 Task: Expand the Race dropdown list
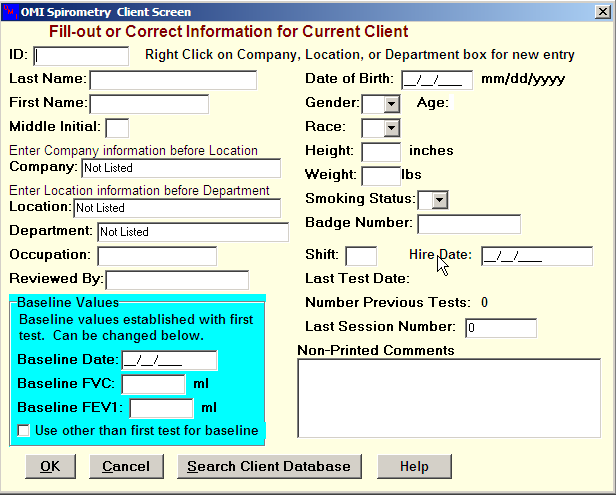coord(391,128)
